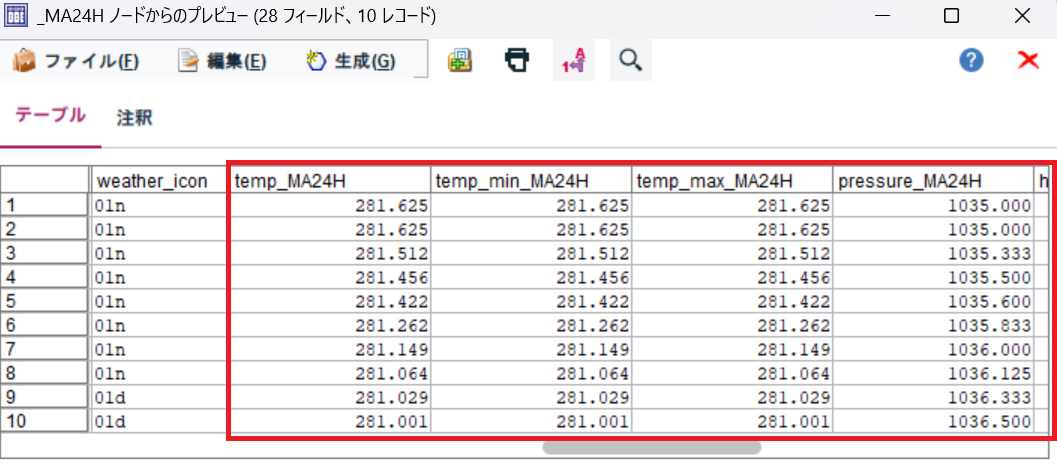This screenshot has width=1057, height=468.
Task: Click temp_MA24H cell 281.029
Action: pos(329,399)
